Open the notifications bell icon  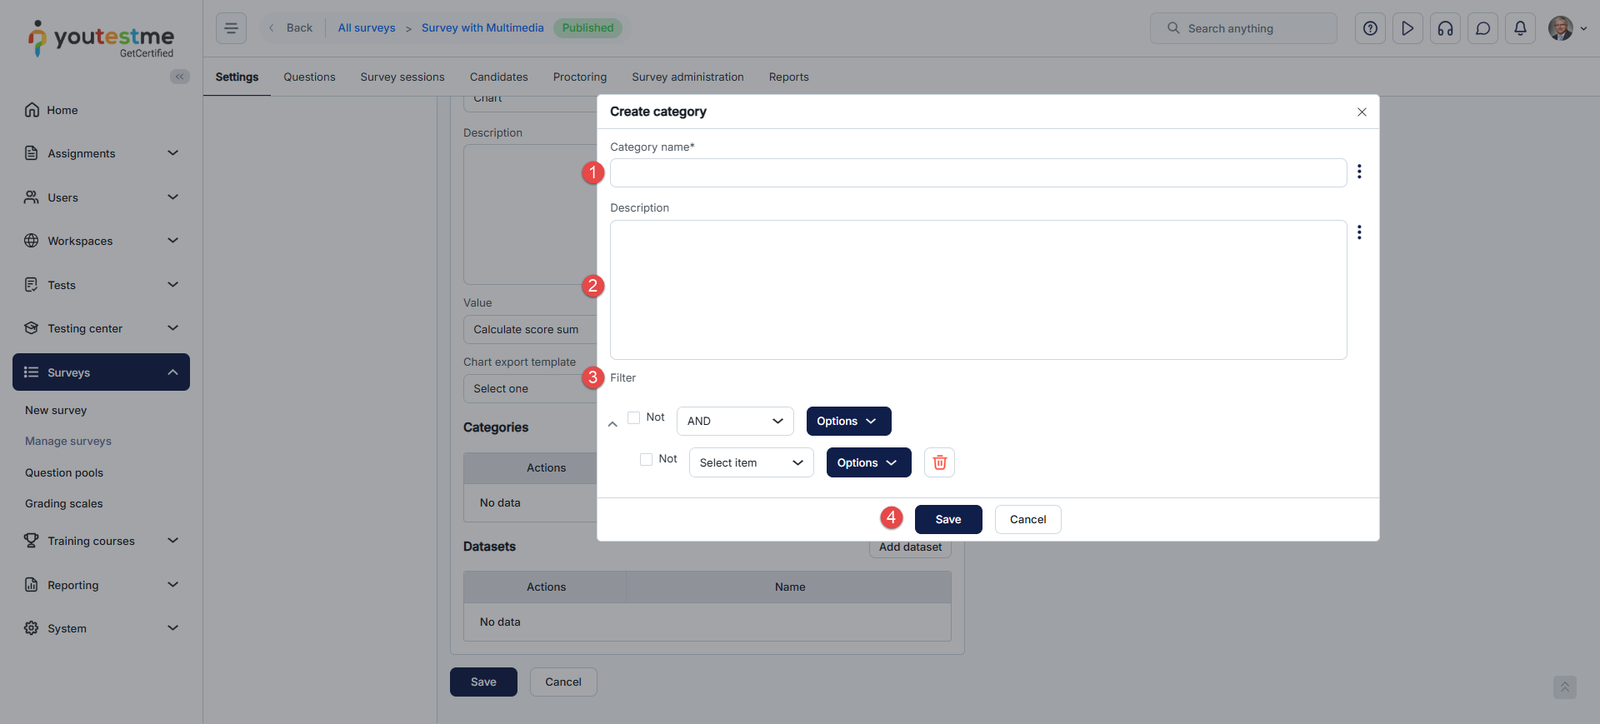click(x=1520, y=28)
